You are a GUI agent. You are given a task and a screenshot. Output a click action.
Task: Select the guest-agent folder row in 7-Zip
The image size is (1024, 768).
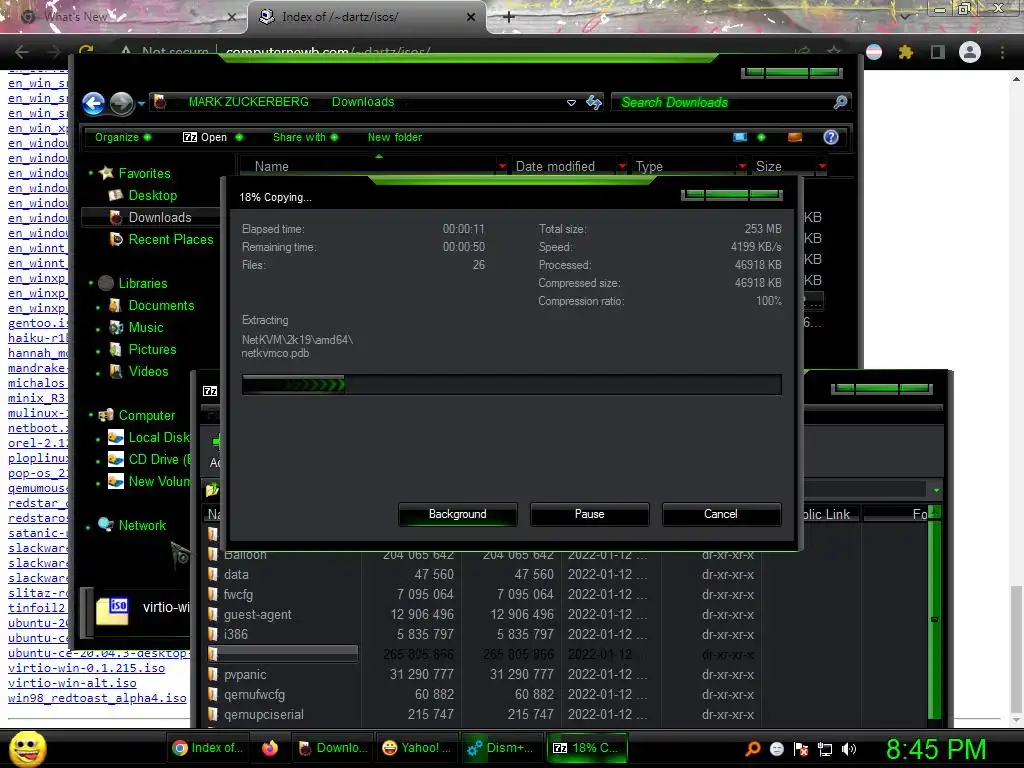click(x=483, y=615)
